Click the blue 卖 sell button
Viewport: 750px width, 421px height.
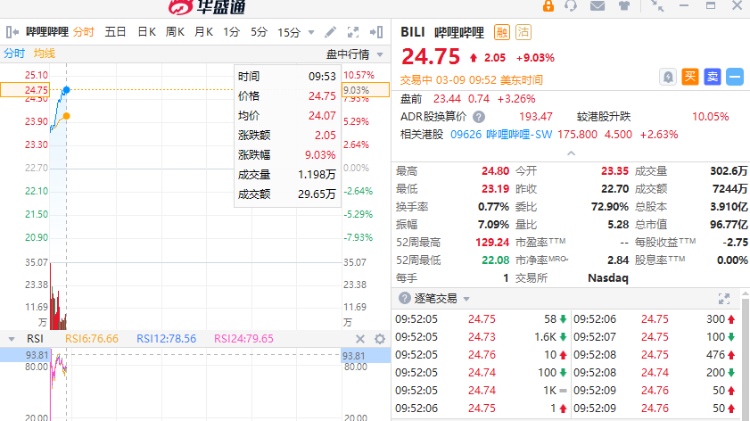(x=712, y=76)
